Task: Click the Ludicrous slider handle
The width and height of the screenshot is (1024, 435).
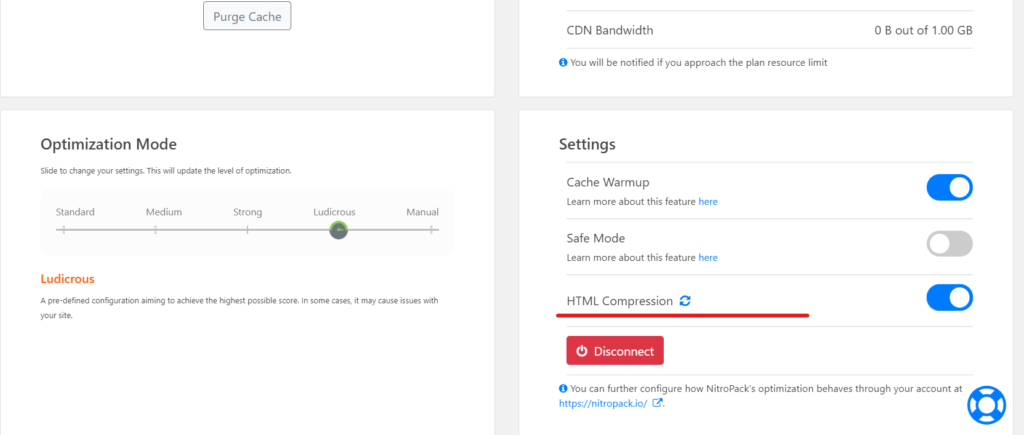Action: click(x=338, y=230)
